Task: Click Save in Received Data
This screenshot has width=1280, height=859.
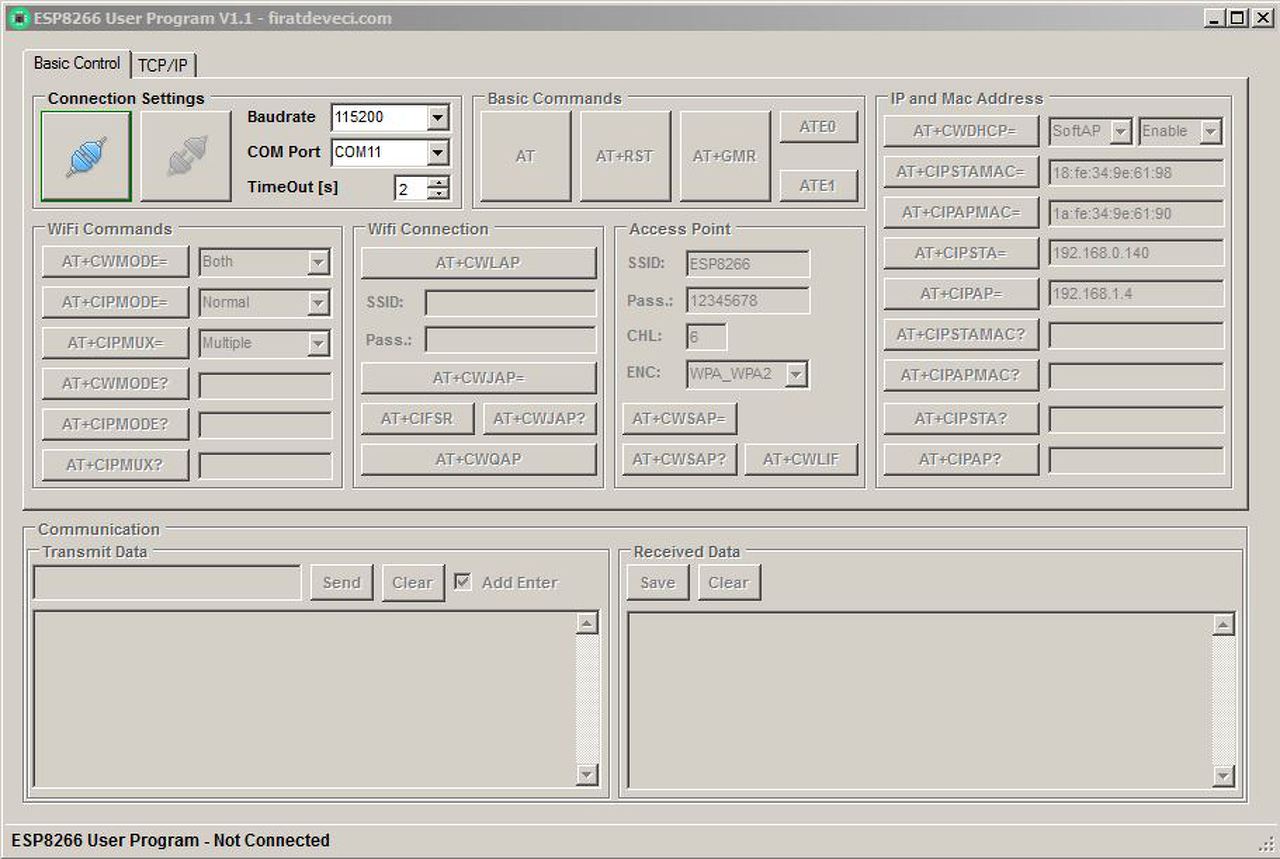Action: tap(658, 583)
